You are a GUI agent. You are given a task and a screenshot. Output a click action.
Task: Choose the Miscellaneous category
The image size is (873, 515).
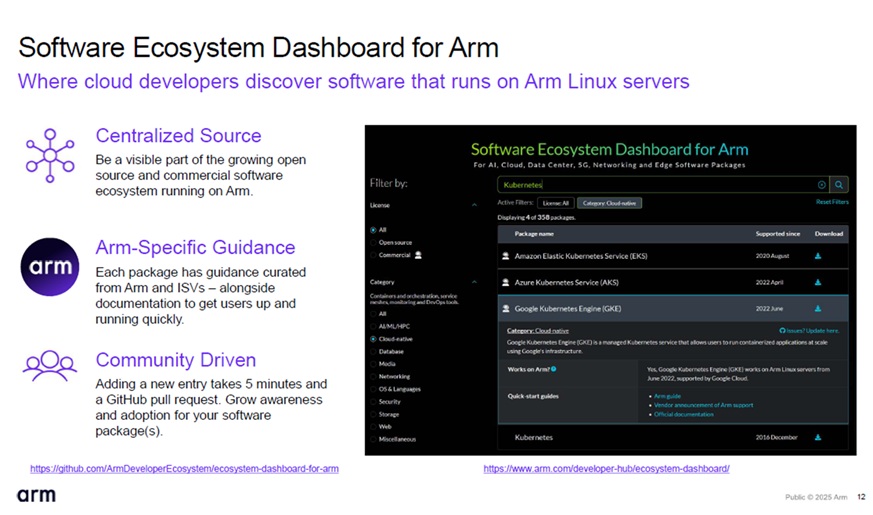point(373,439)
